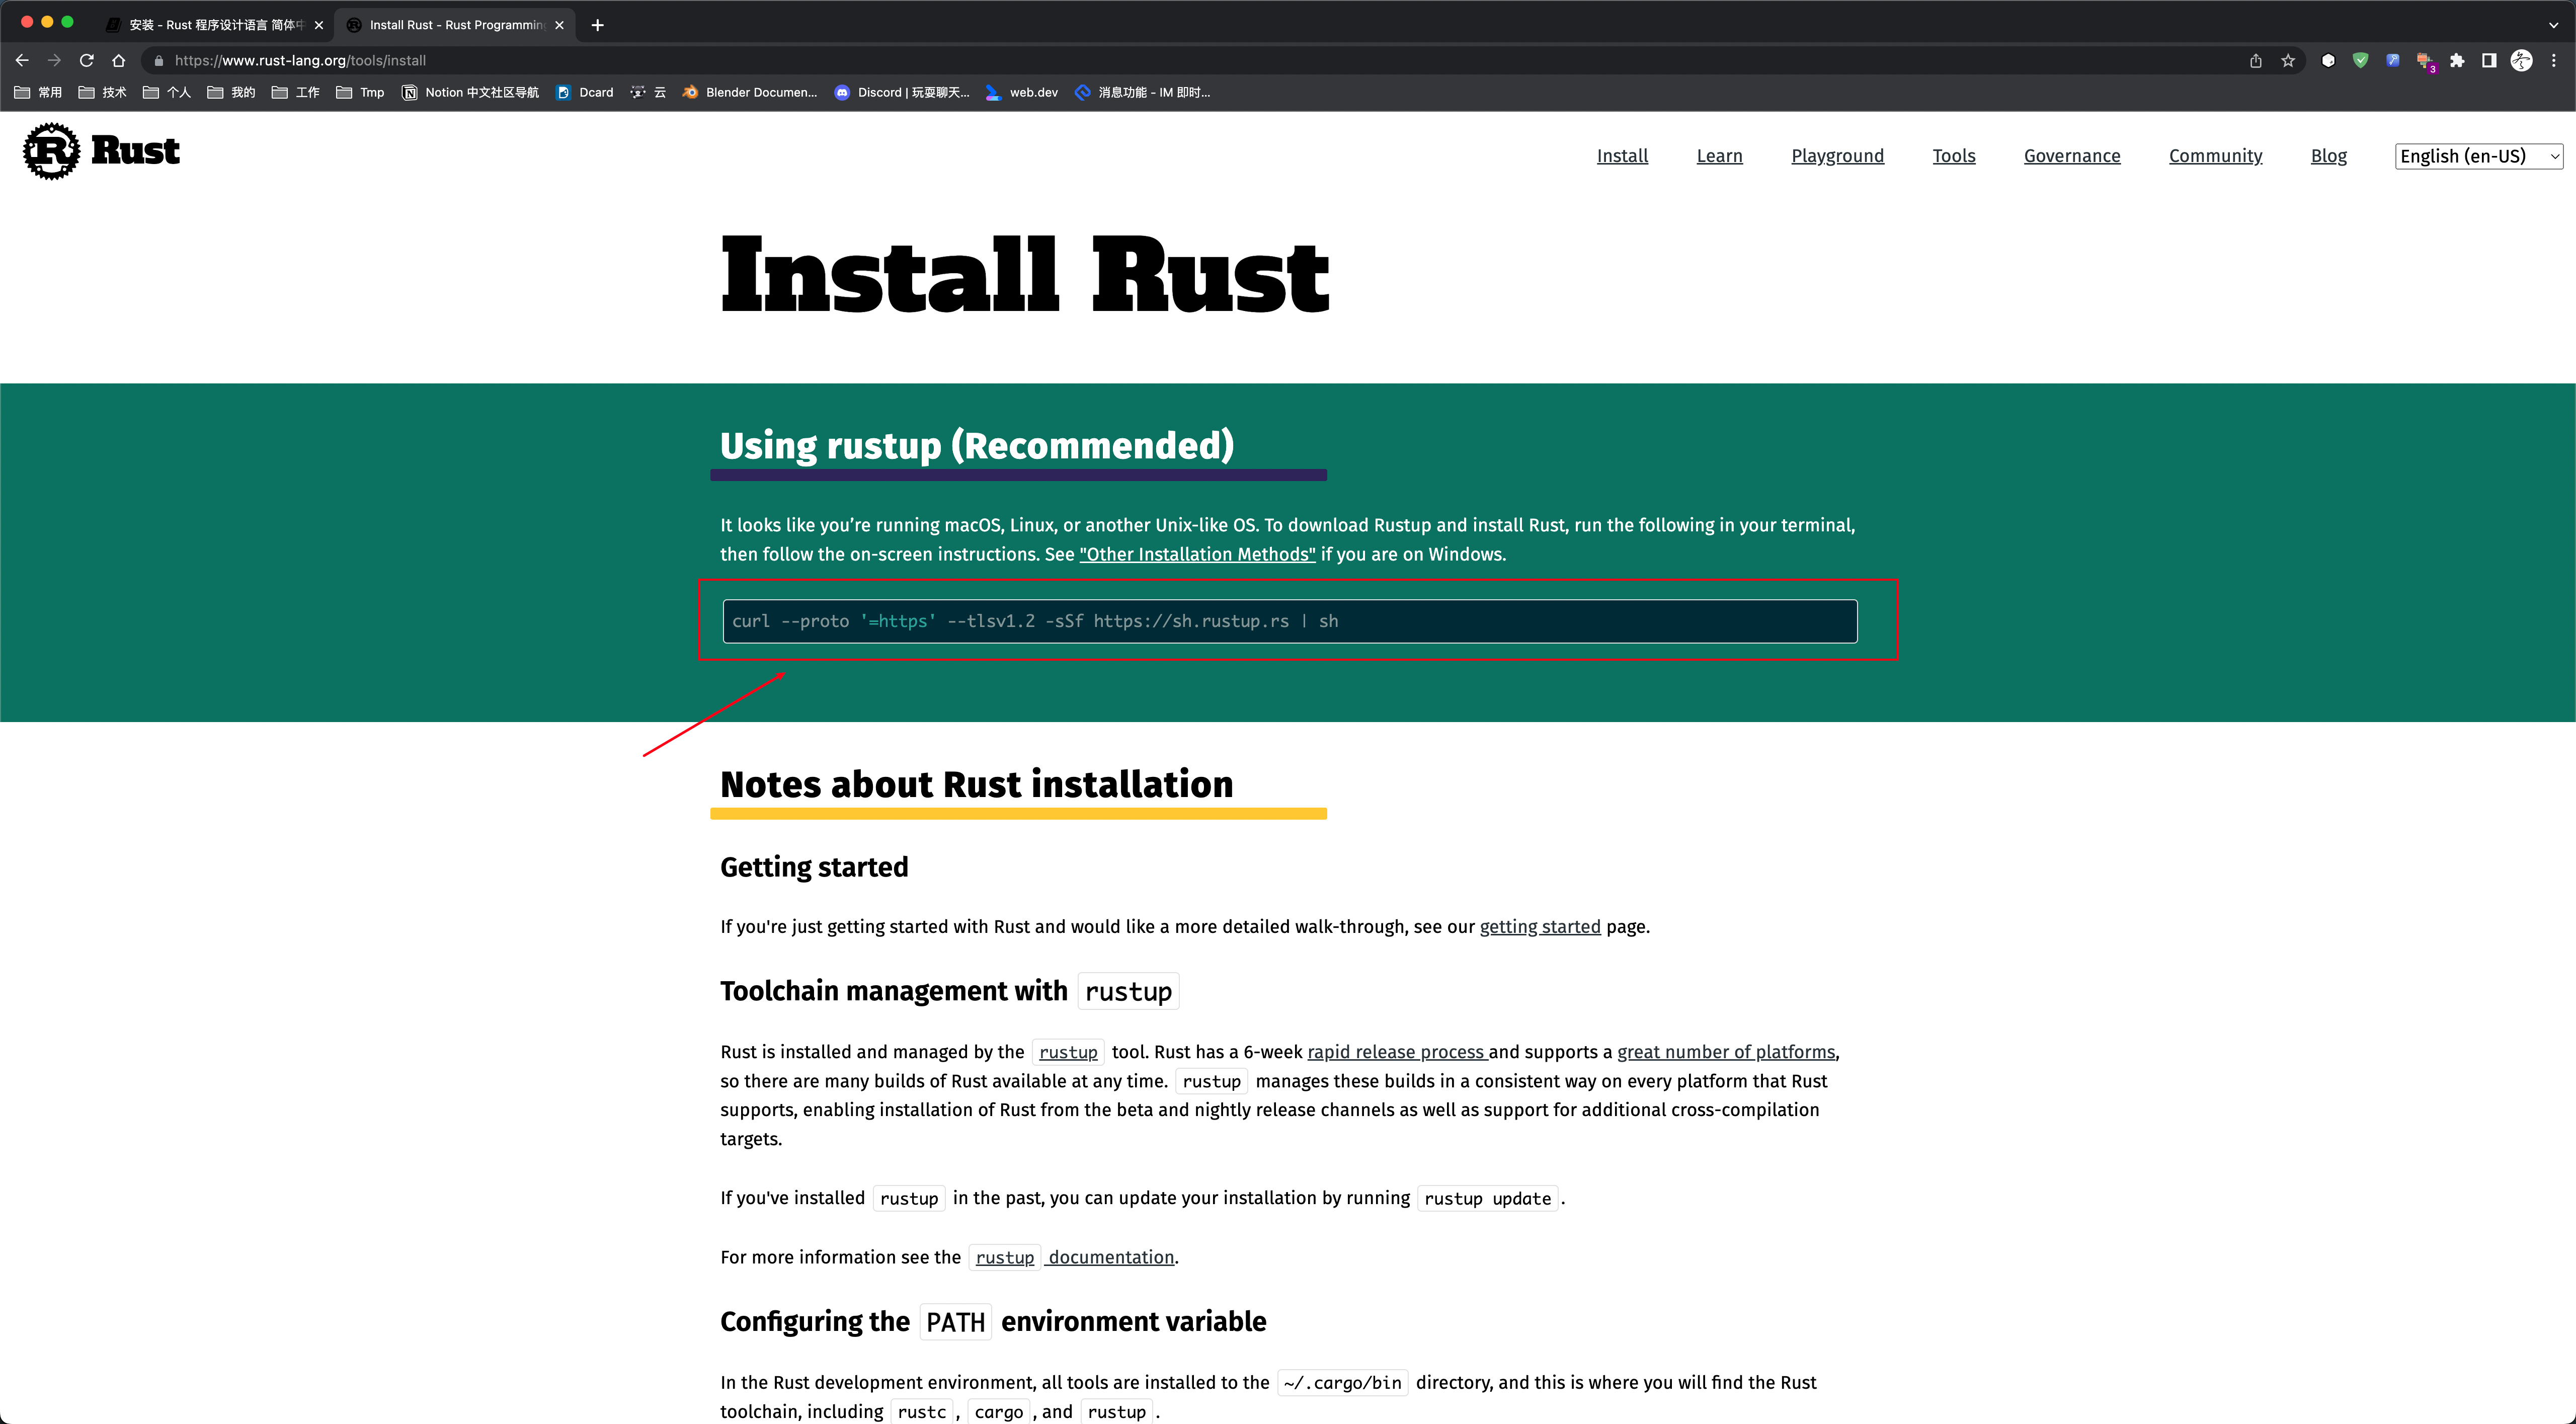Open the getting started page link
2576x1424 pixels.
point(1539,927)
